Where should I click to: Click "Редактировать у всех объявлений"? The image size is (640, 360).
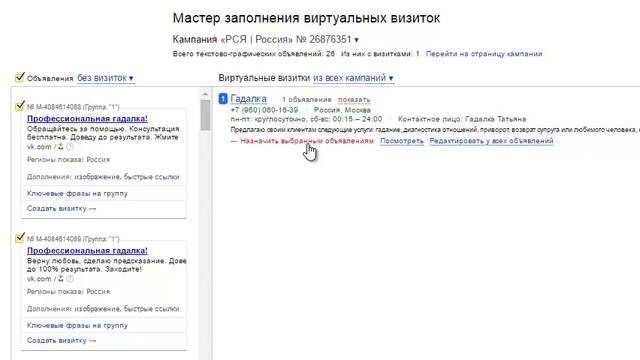pyautogui.click(x=491, y=141)
